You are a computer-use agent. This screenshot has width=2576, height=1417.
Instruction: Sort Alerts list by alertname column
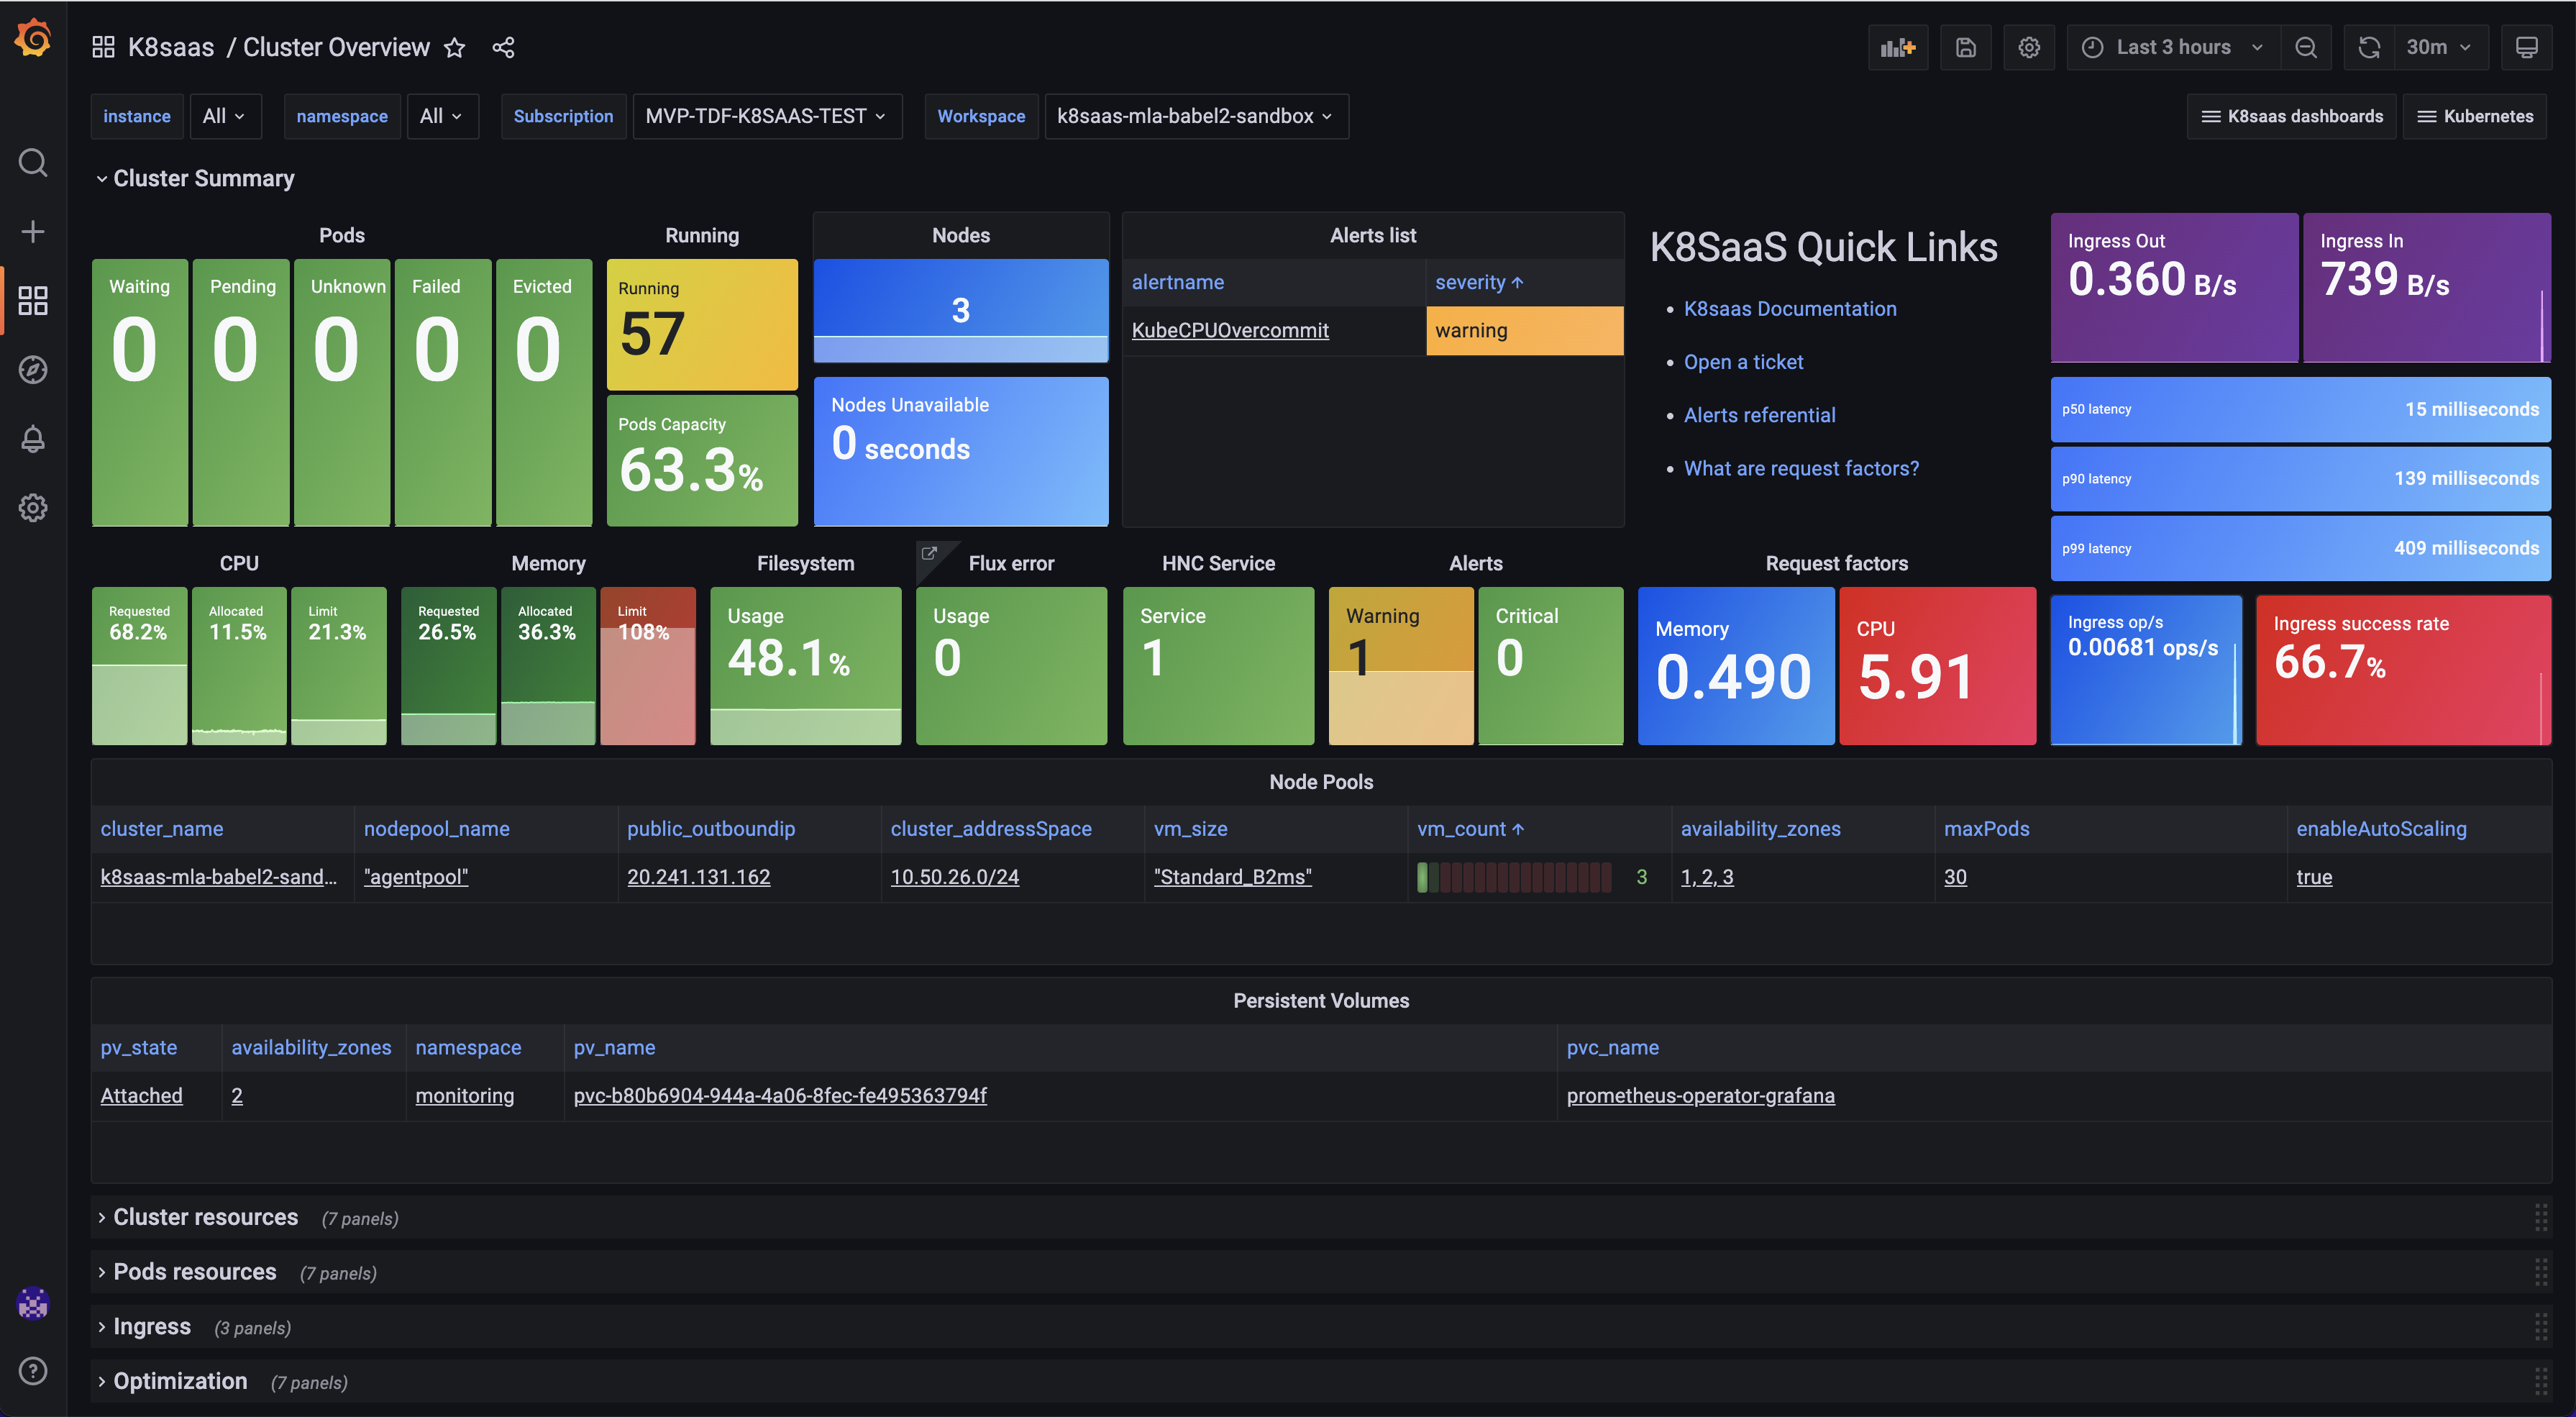point(1178,282)
